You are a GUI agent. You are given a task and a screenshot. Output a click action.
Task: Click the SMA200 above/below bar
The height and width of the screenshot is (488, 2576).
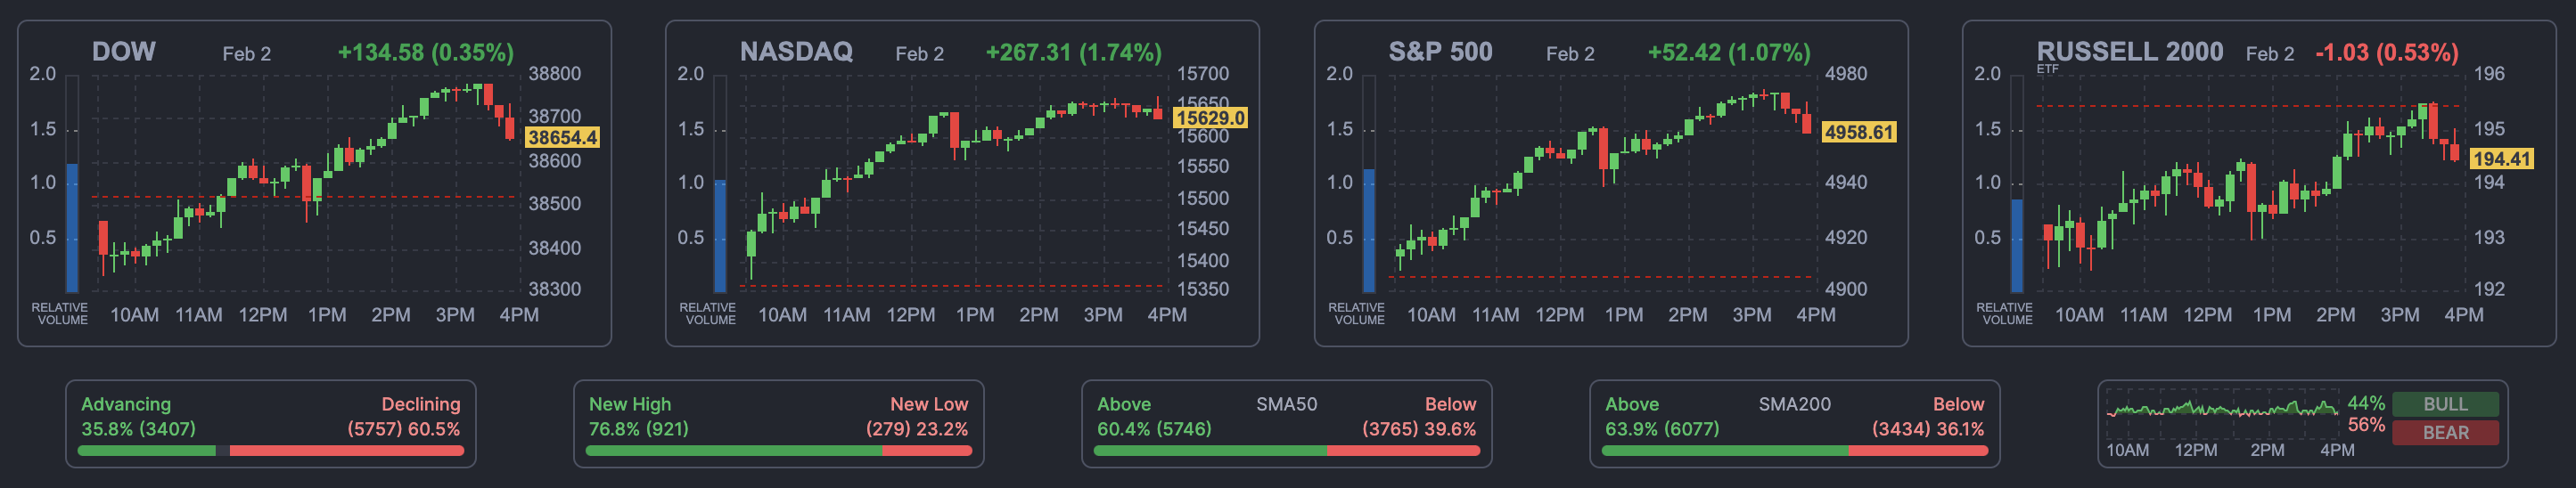1795,451
